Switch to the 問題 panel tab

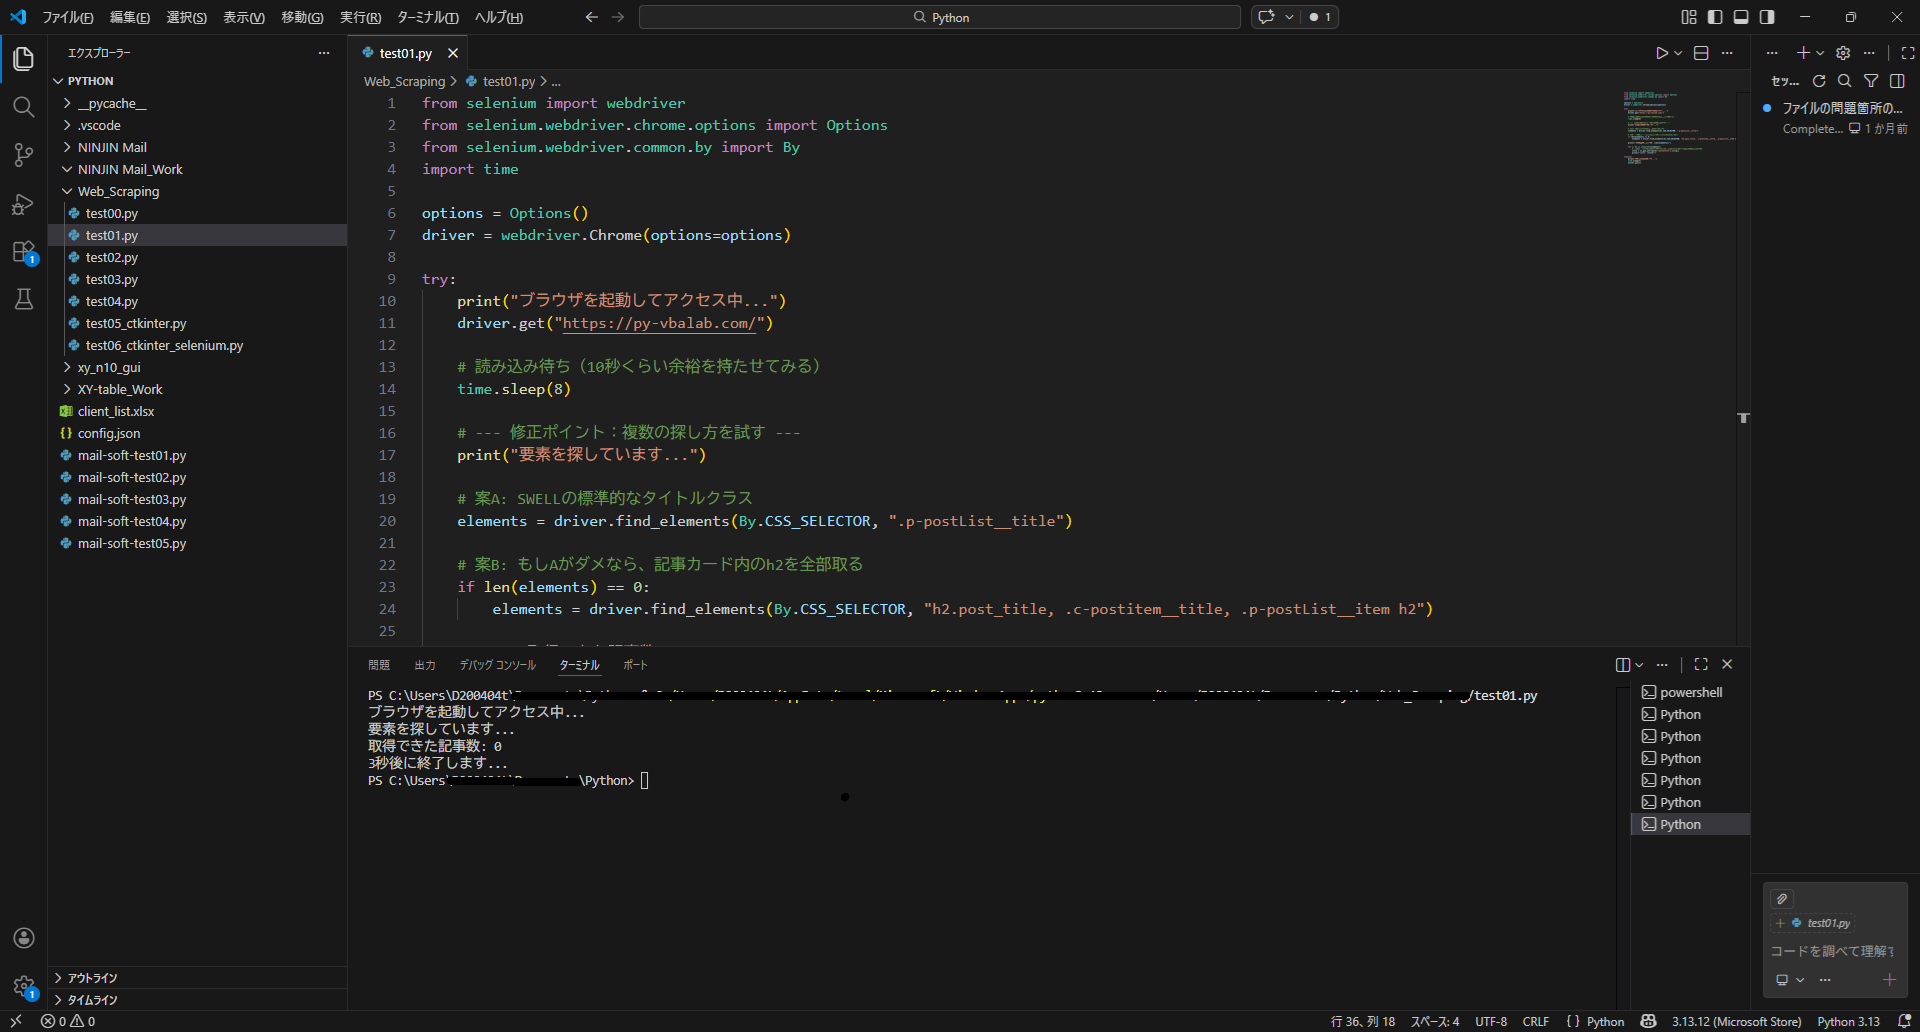tap(379, 665)
